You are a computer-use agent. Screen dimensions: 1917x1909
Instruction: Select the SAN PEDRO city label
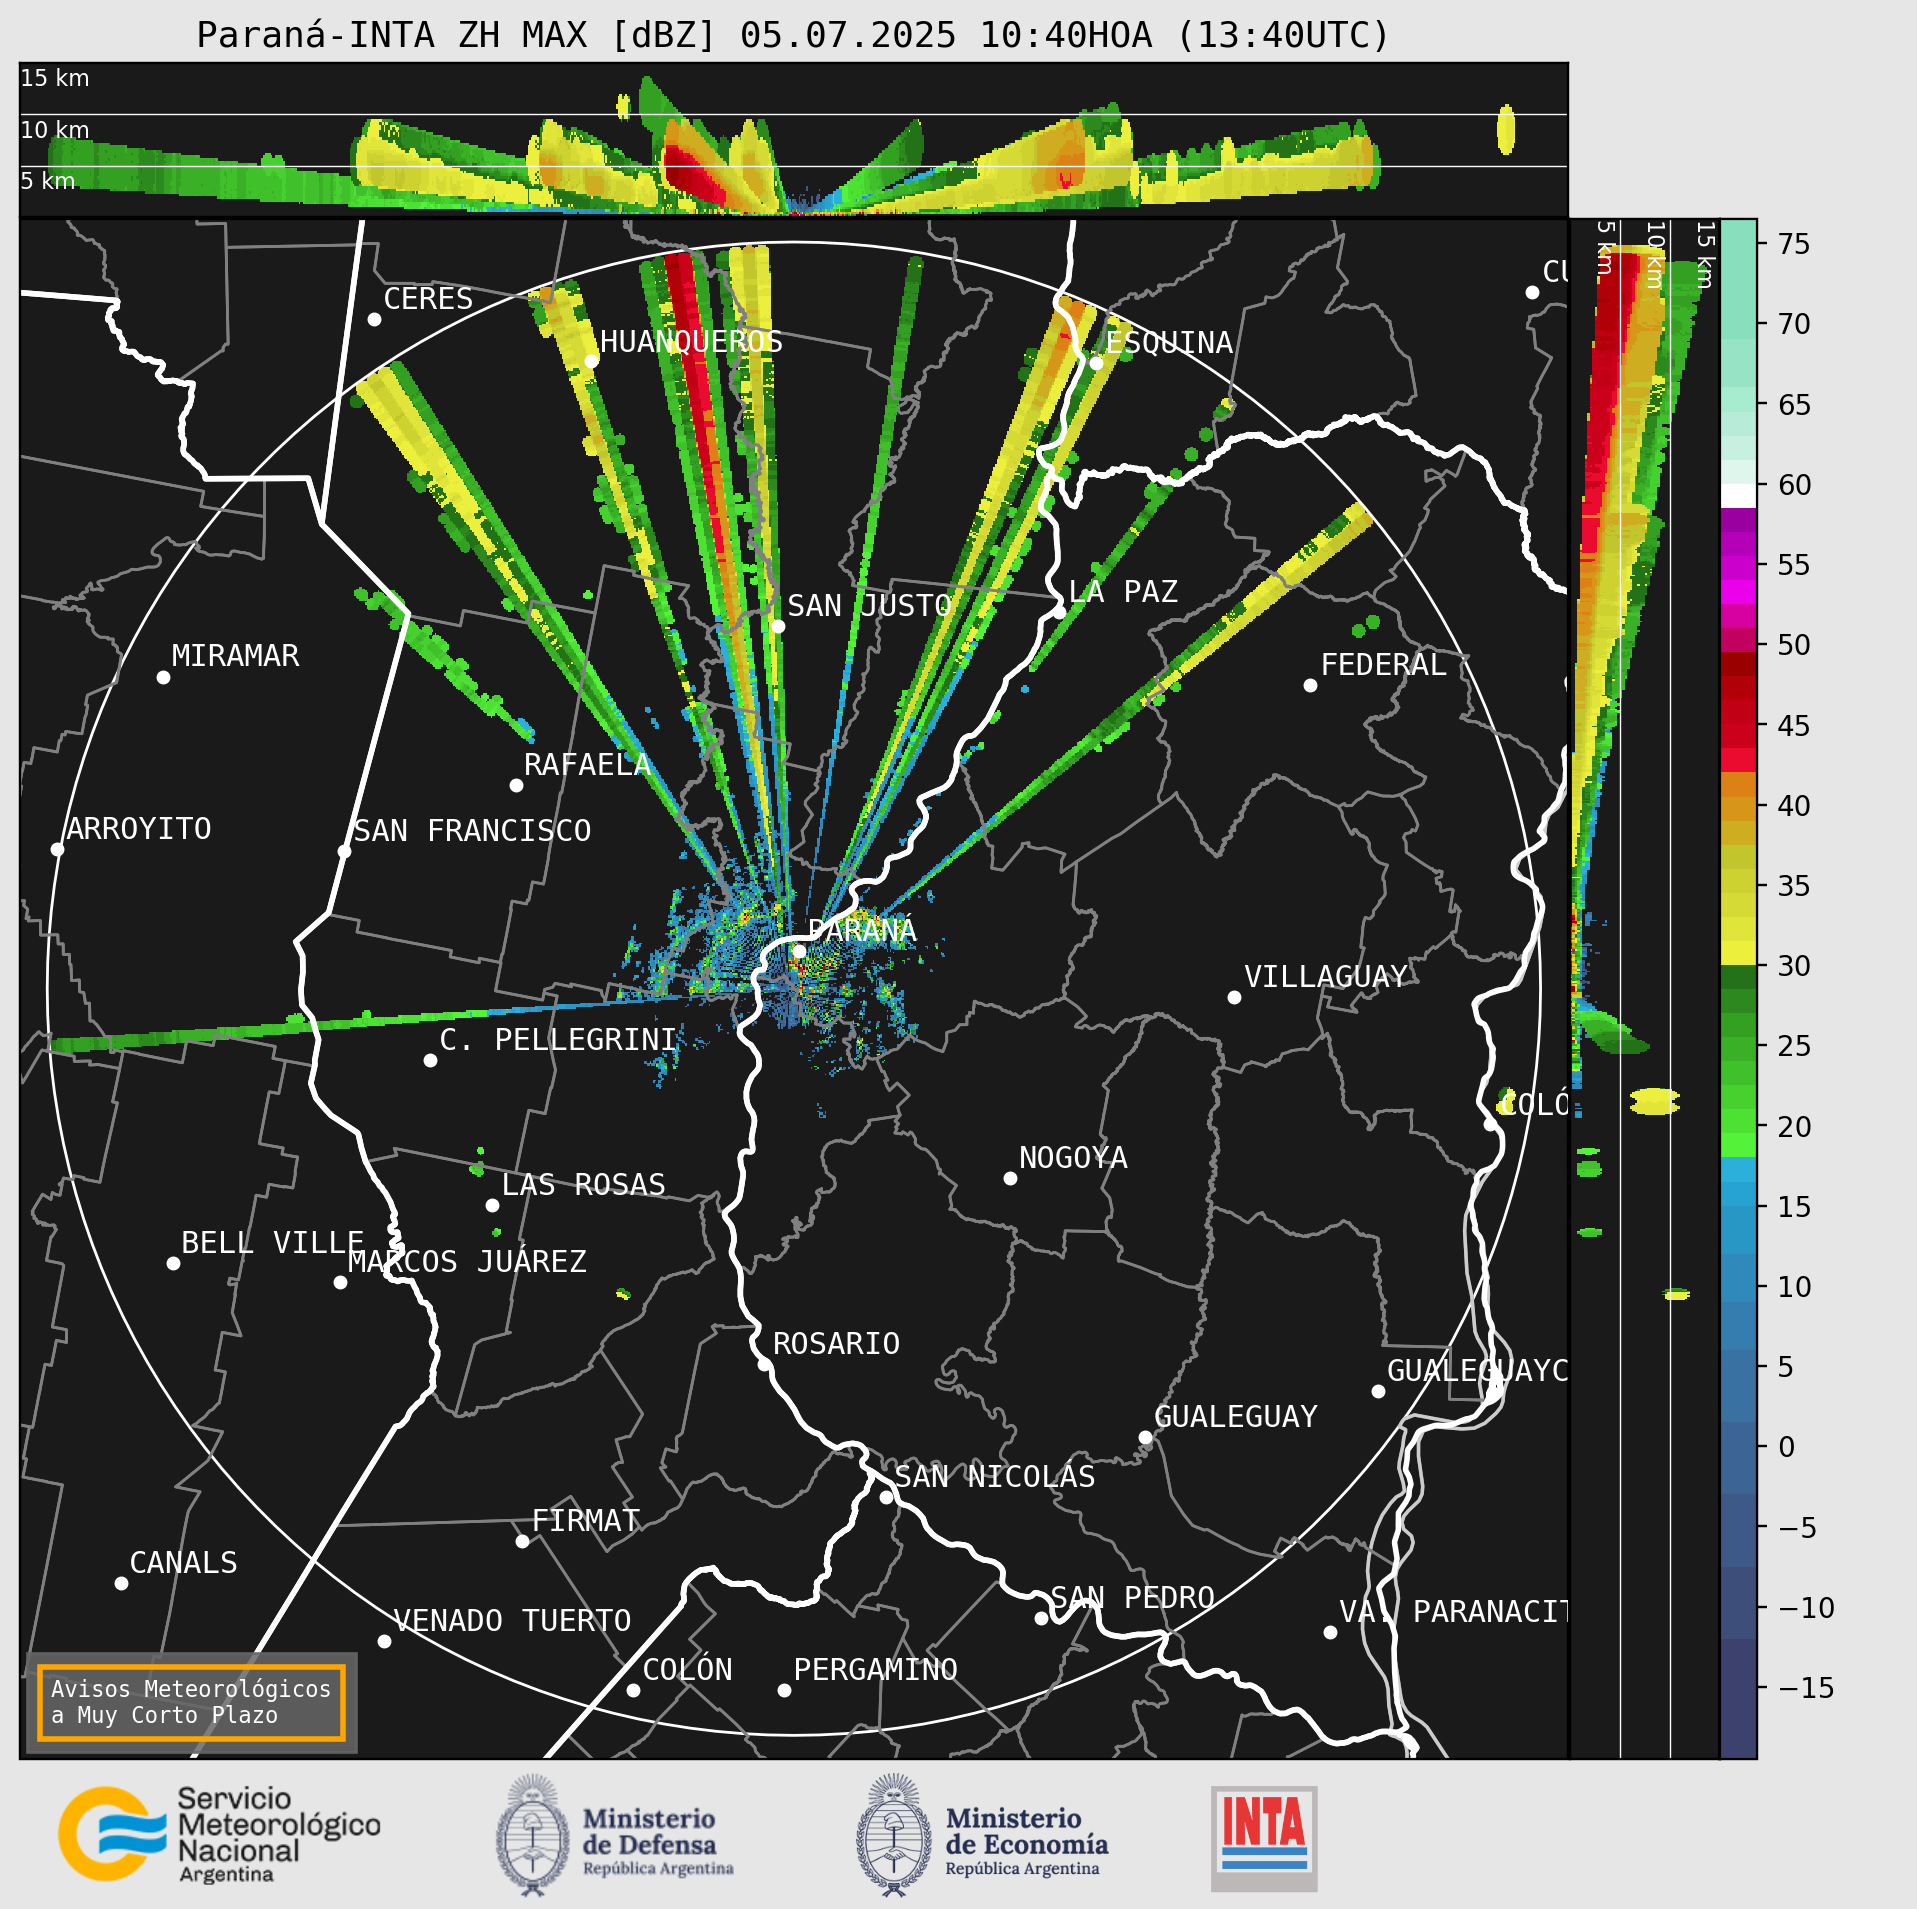click(1133, 1597)
